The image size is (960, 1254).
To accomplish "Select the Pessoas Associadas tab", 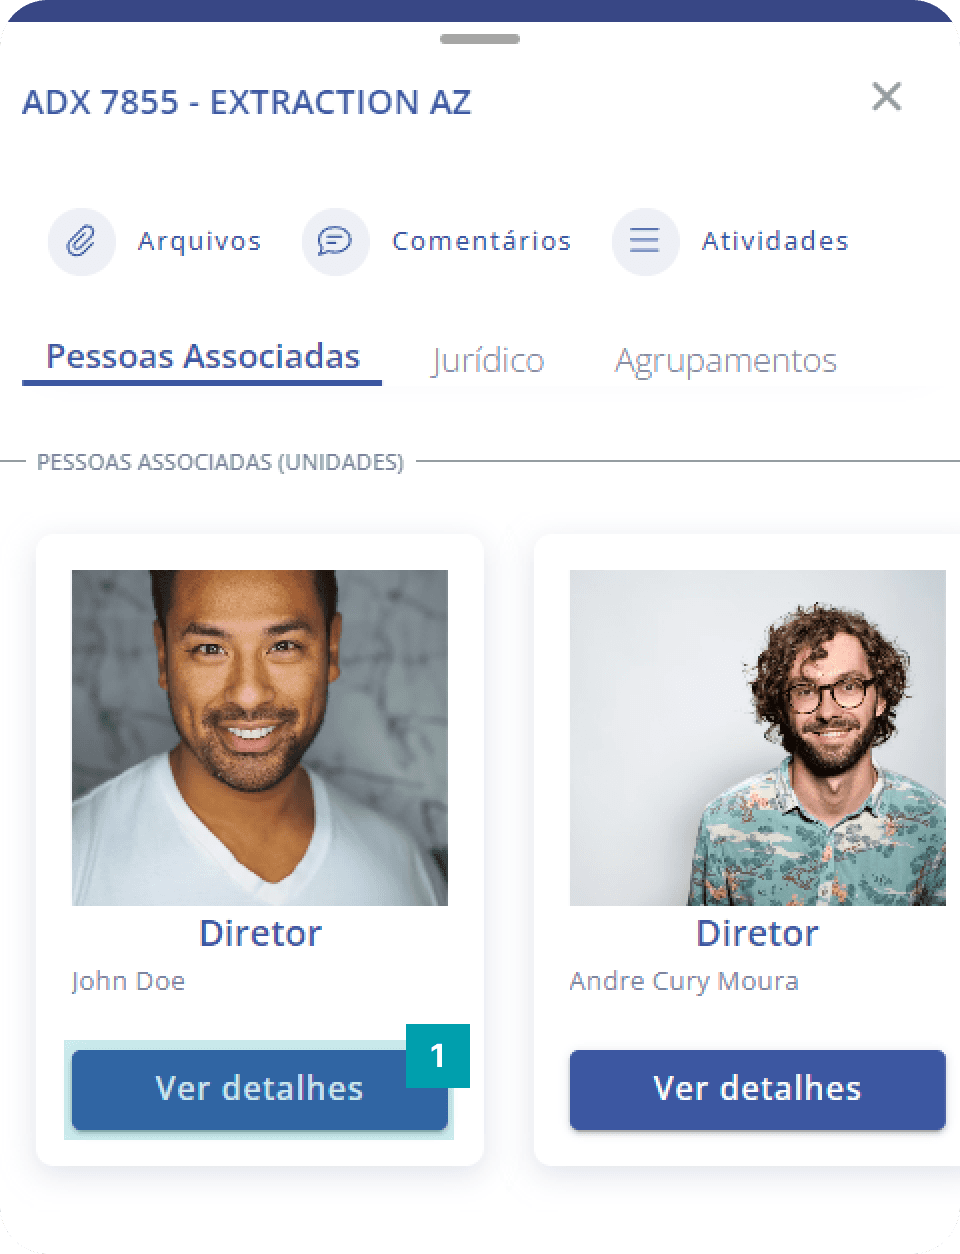I will coord(203,357).
